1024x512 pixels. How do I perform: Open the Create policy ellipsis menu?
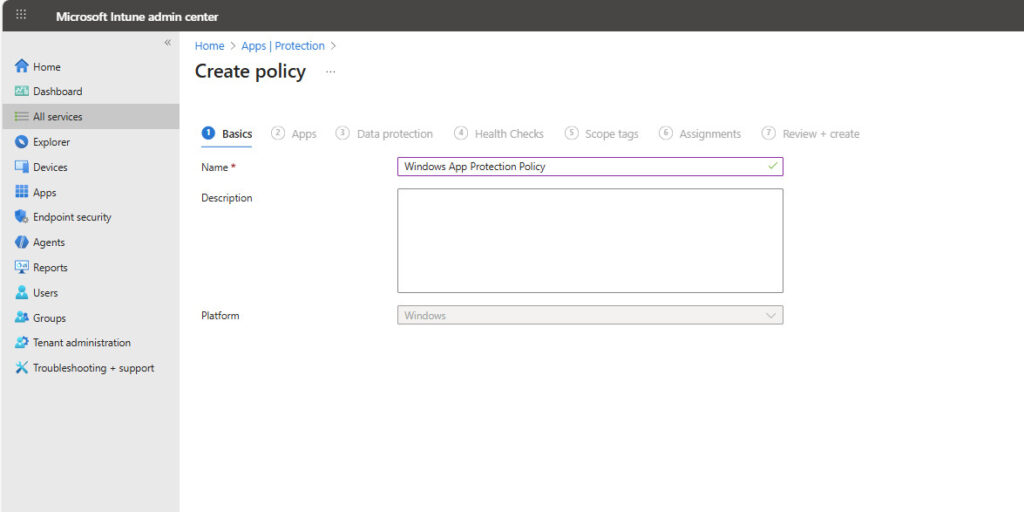(x=331, y=72)
